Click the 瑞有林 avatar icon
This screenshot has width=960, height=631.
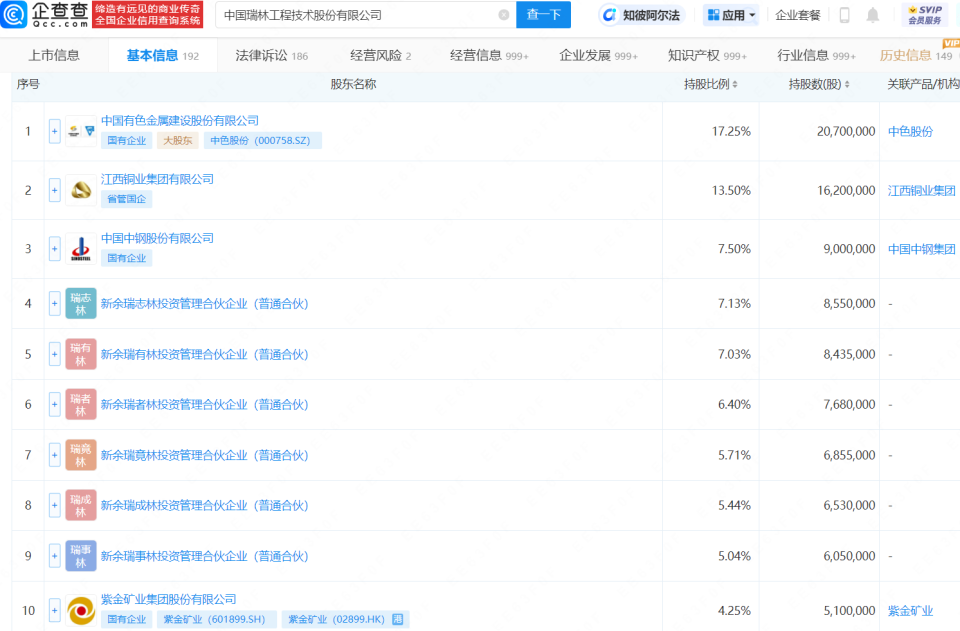(81, 354)
